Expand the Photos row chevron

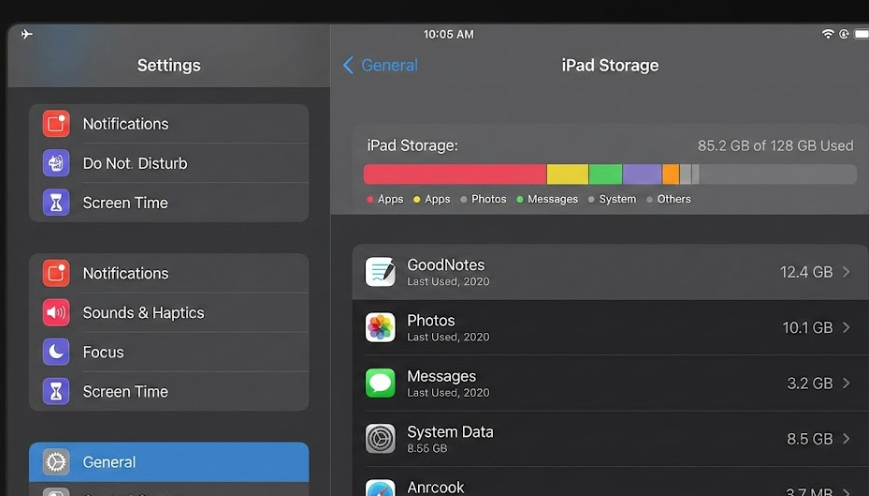click(846, 327)
